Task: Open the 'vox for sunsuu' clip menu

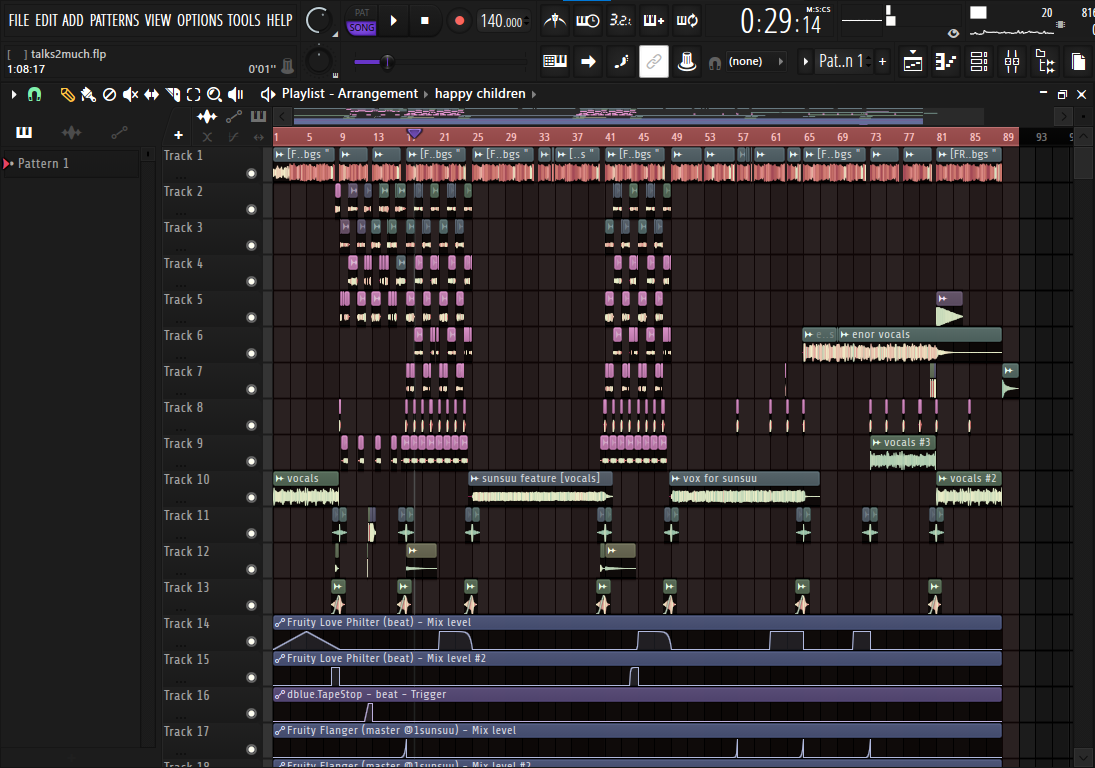Action: coord(675,478)
